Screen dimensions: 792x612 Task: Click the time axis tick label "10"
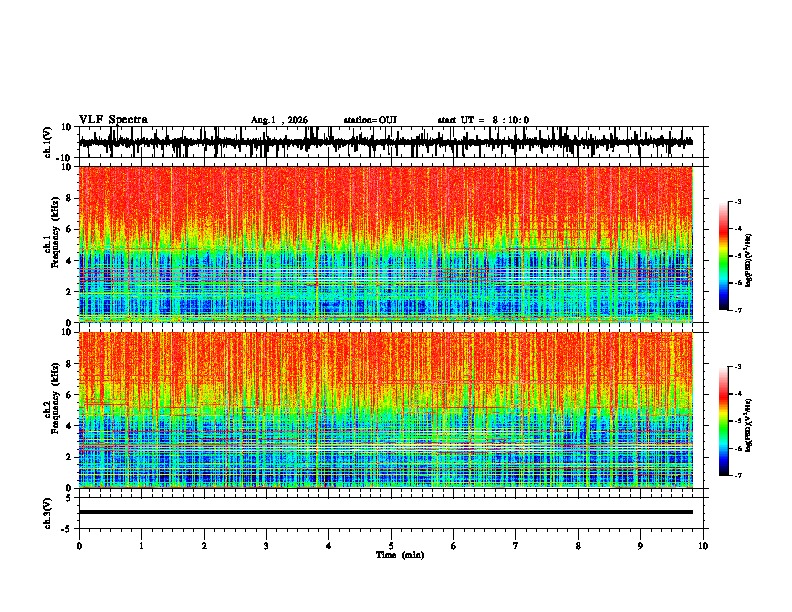tap(703, 546)
